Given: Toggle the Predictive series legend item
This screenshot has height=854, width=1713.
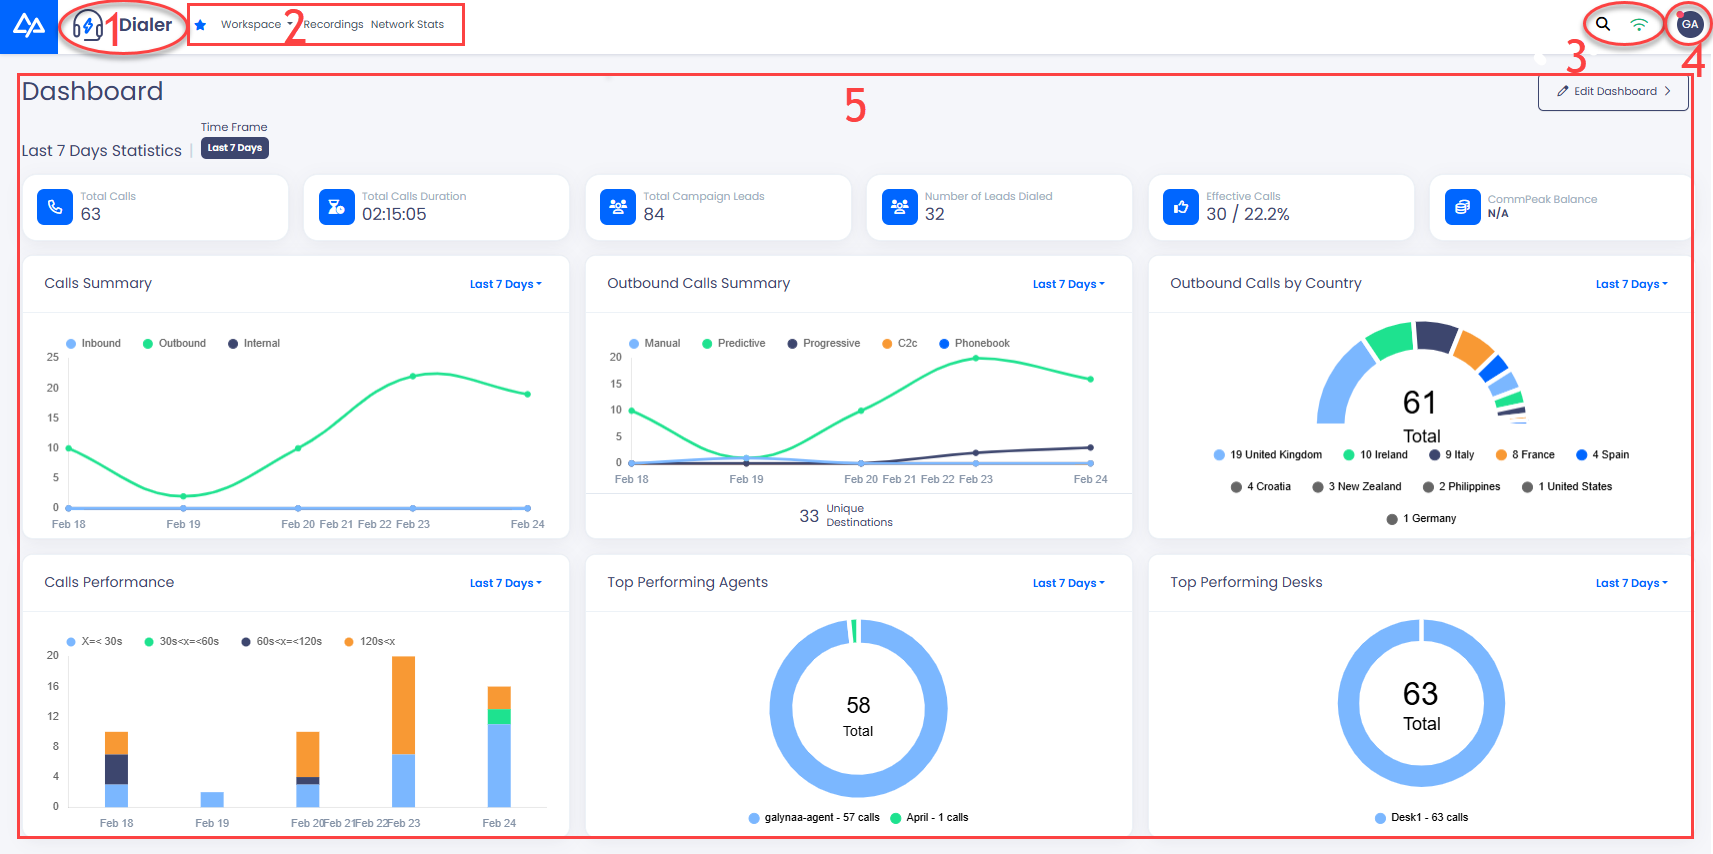Looking at the screenshot, I should pos(733,343).
